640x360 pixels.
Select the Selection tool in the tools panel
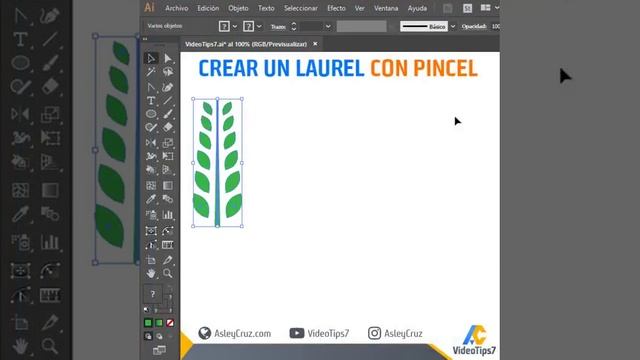pos(151,58)
